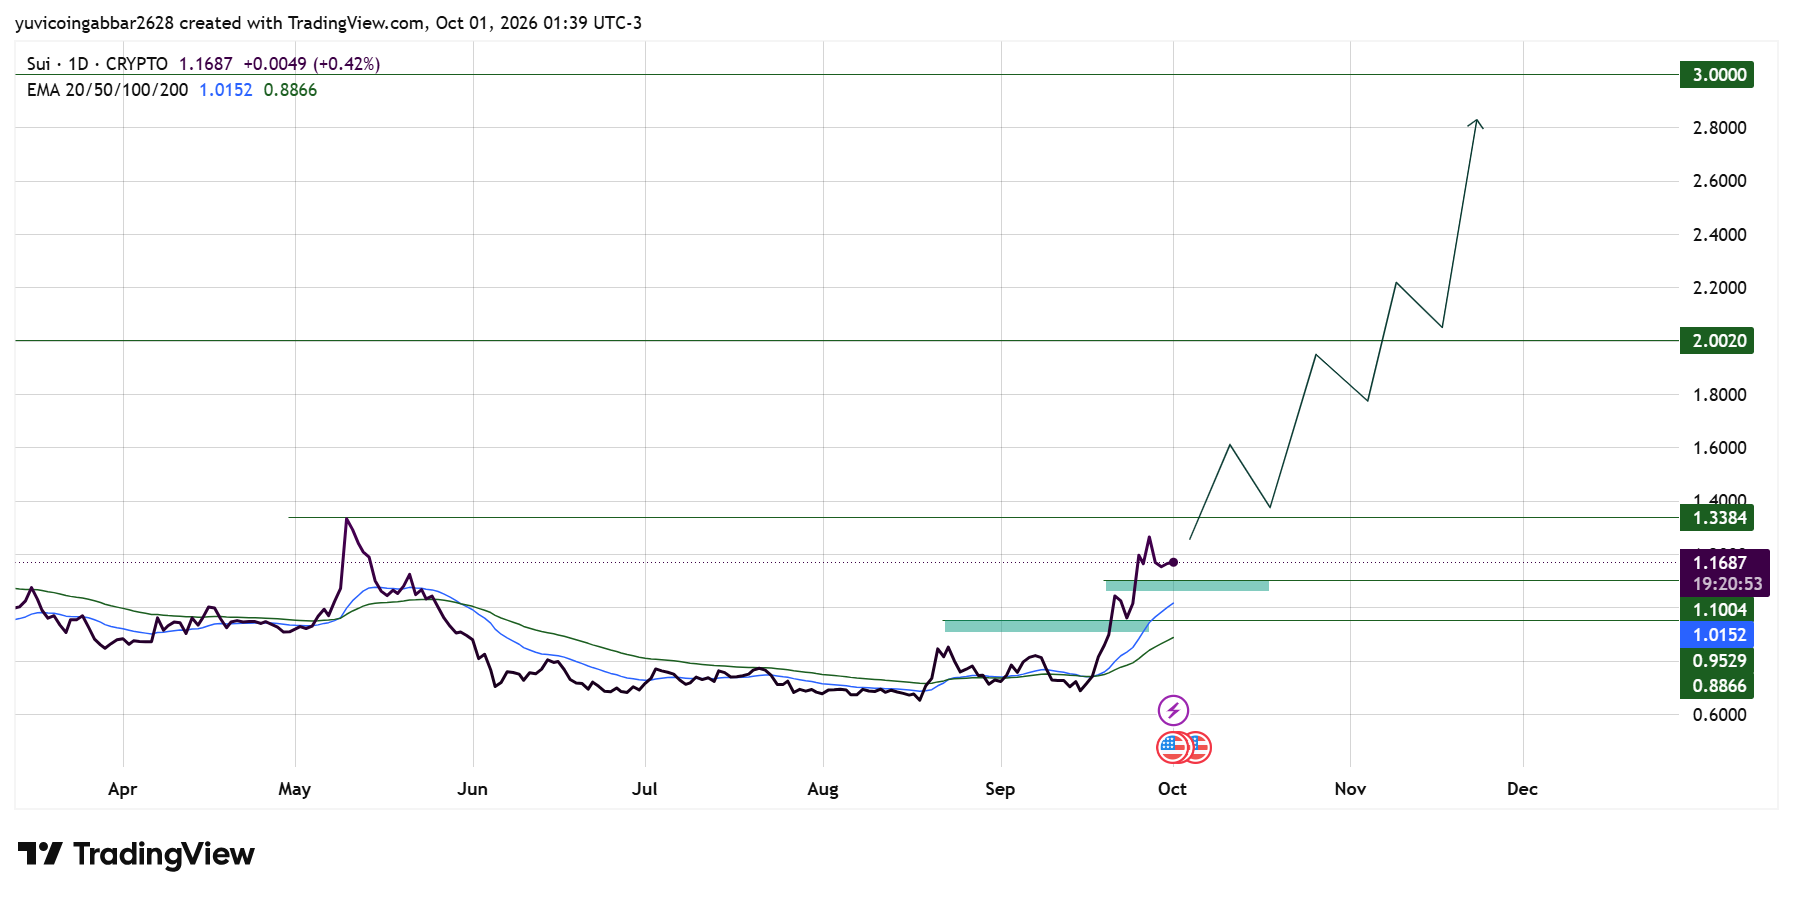Click the blue 1.0152 EMA tag on price axis
Viewport: 1793px width, 899px height.
pyautogui.click(x=1719, y=635)
